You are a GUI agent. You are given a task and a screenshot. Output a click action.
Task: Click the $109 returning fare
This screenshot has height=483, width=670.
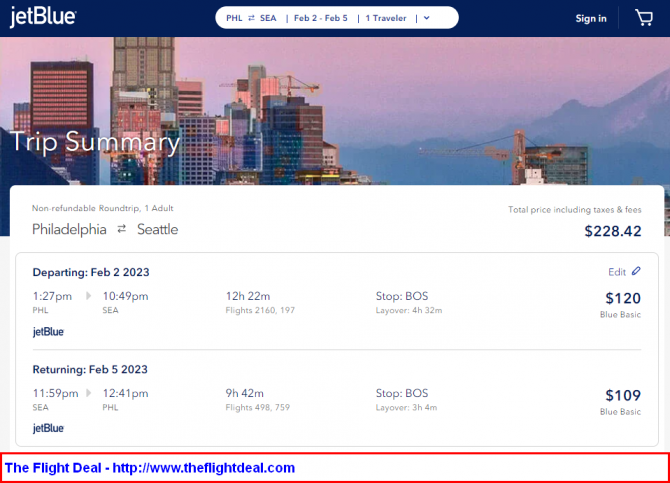[x=623, y=395]
